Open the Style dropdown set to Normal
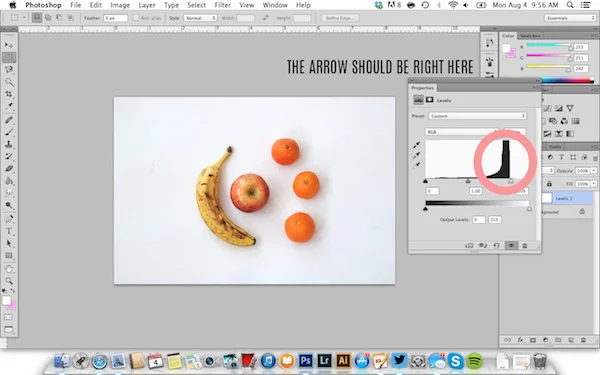Screen dimensions: 600x375 tap(200, 18)
